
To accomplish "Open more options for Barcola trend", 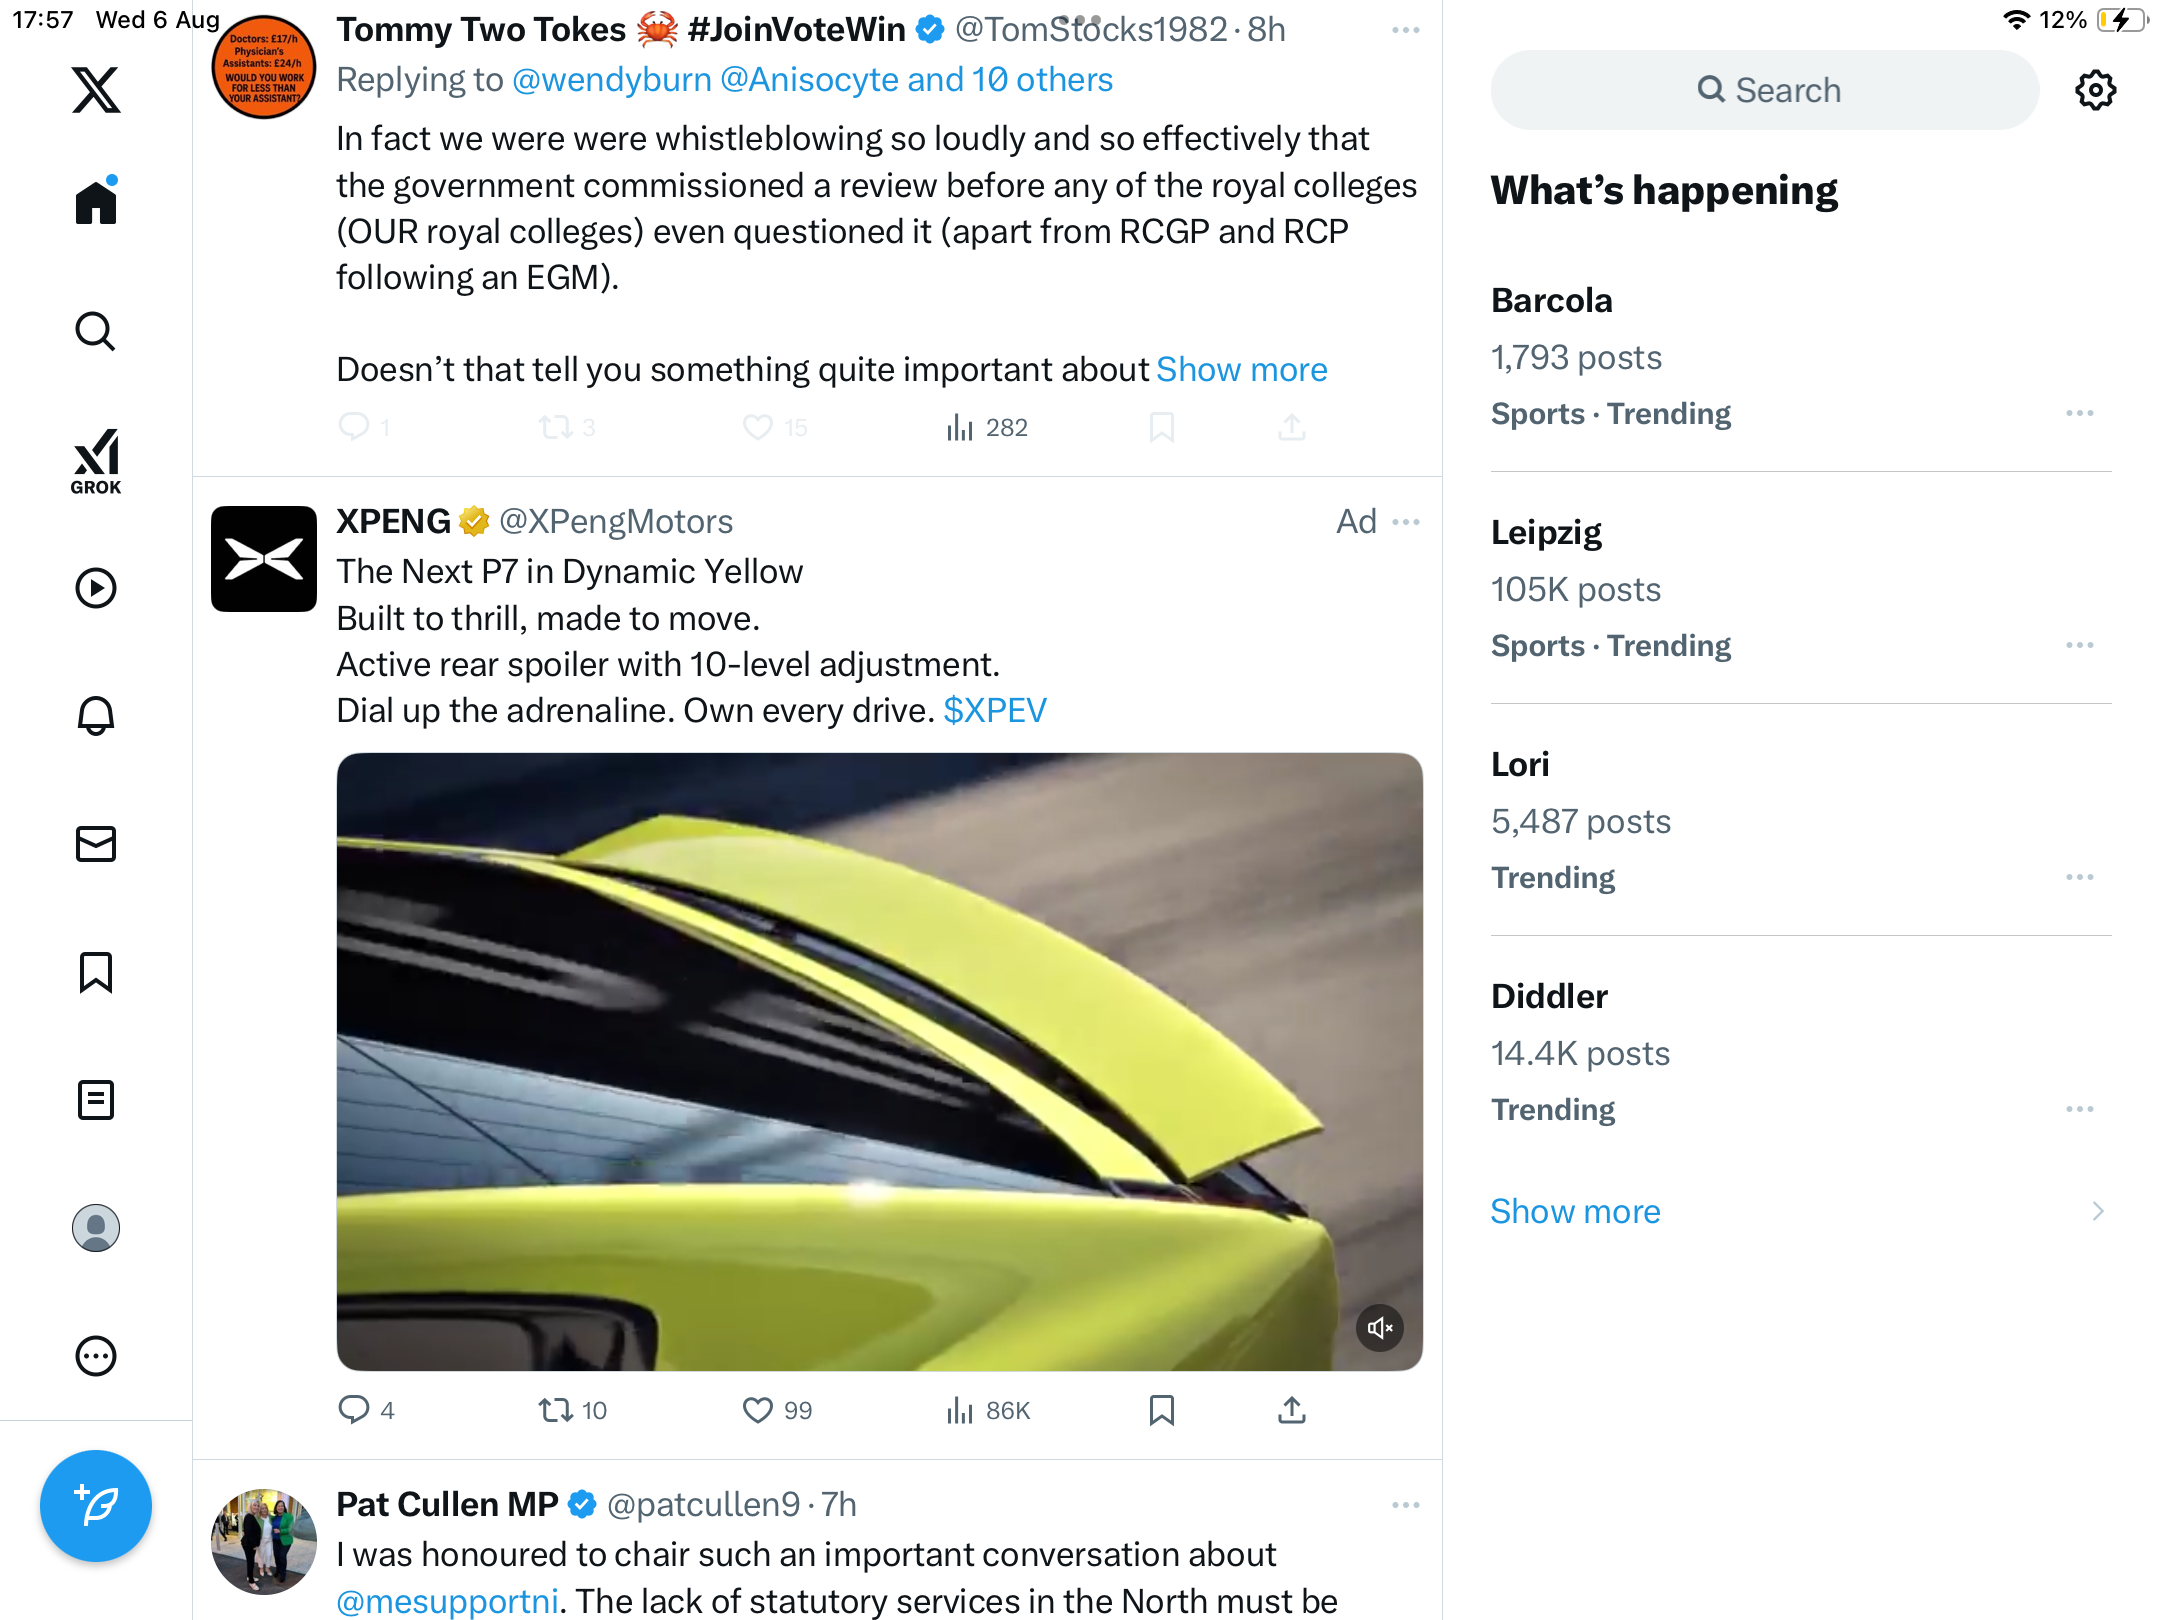I will [x=2079, y=413].
